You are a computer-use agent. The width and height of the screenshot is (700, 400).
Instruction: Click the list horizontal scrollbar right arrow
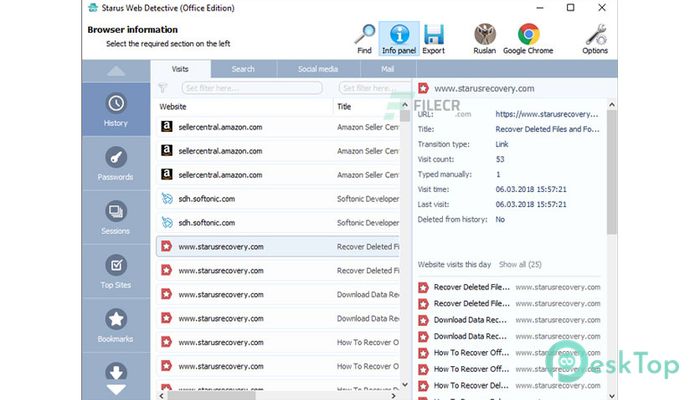(x=393, y=396)
